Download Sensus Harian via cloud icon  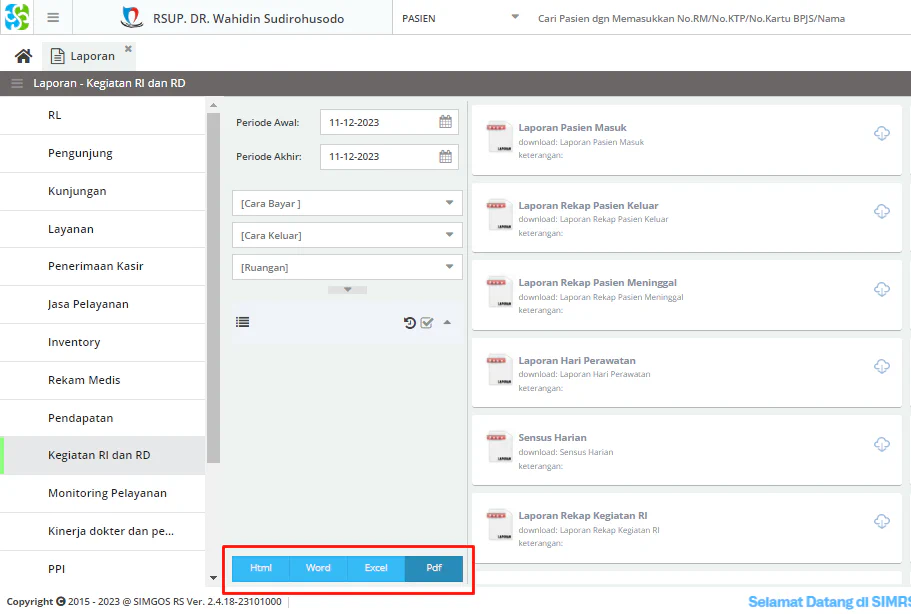point(881,444)
